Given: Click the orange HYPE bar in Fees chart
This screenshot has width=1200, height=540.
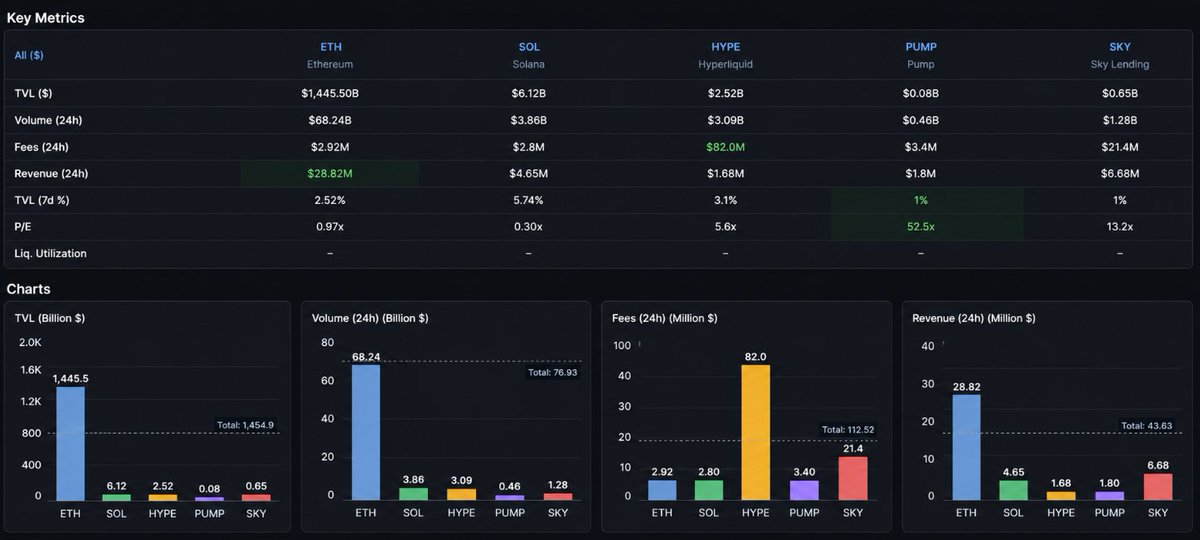Looking at the screenshot, I should click(756, 432).
